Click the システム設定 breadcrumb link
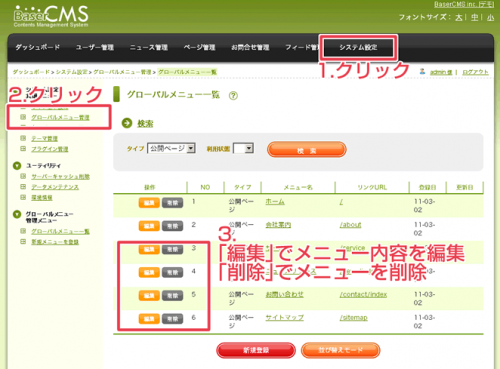The height and width of the screenshot is (369, 500). 72,72
